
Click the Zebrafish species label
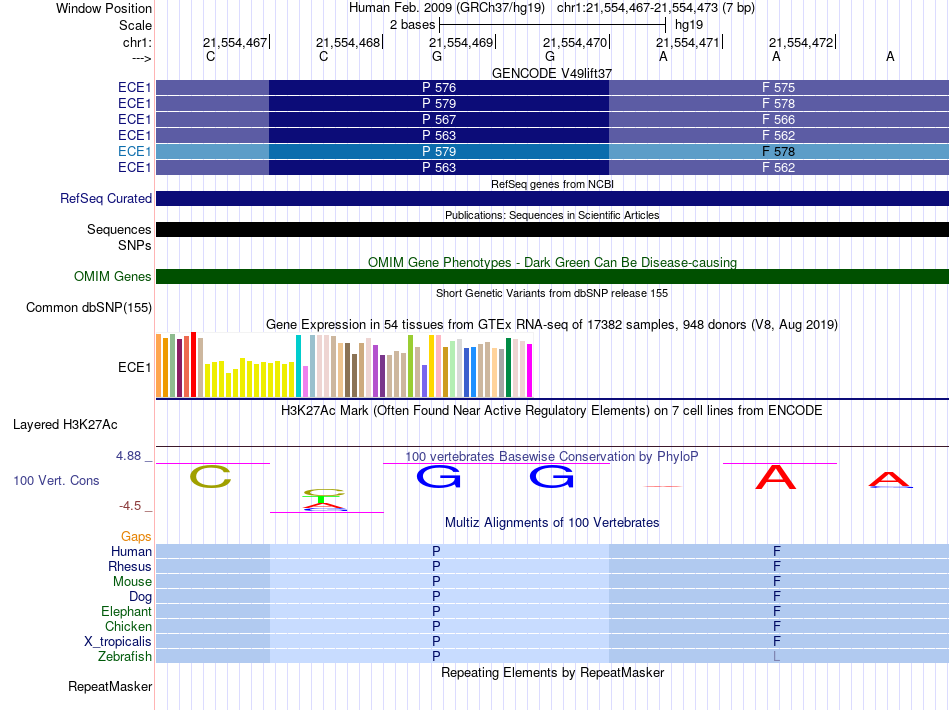coord(125,657)
